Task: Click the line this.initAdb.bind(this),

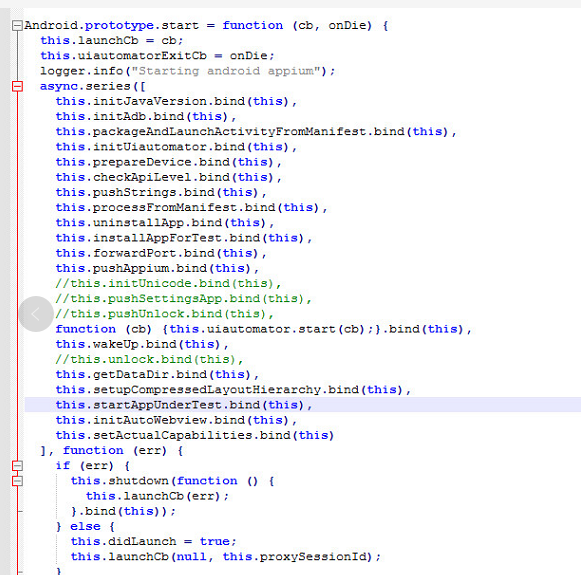Action: click(146, 117)
